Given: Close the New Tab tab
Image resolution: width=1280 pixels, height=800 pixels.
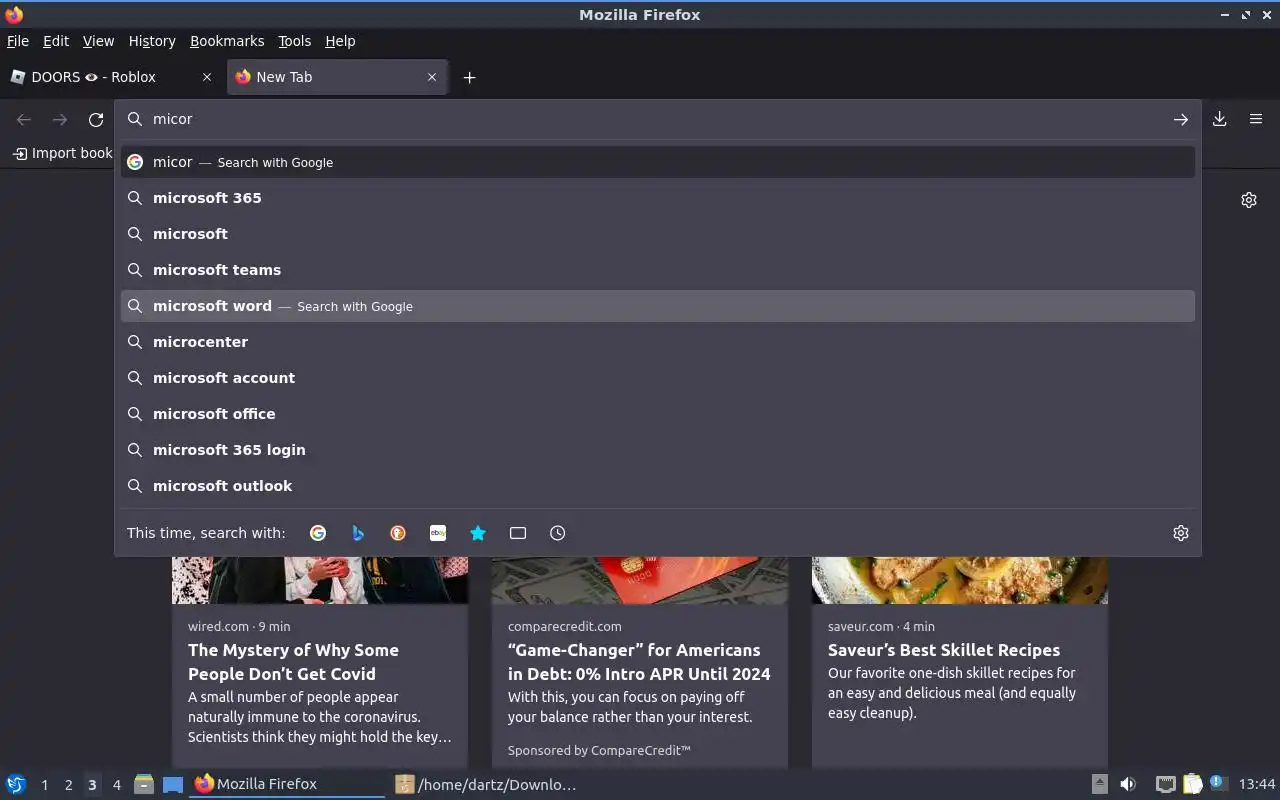Looking at the screenshot, I should click(x=432, y=77).
